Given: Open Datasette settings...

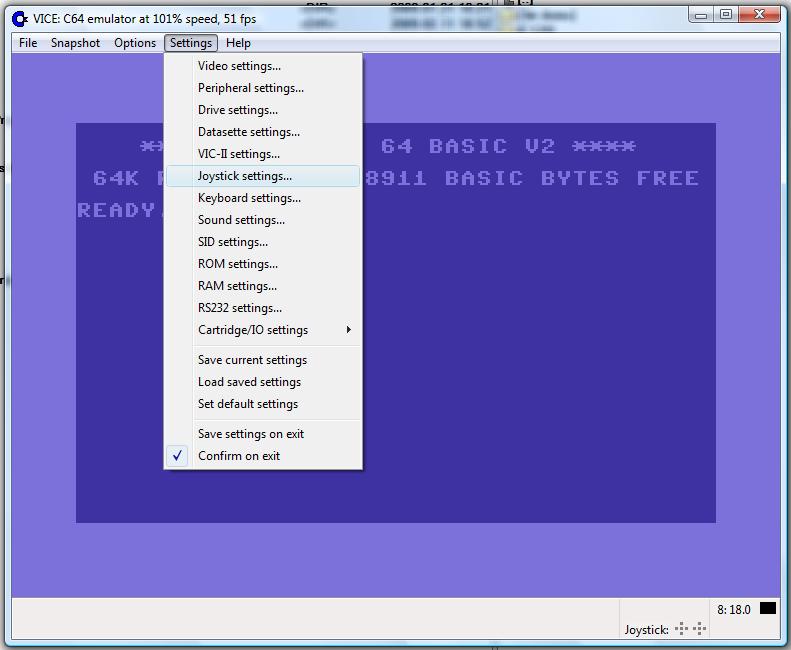Looking at the screenshot, I should (x=263, y=132).
